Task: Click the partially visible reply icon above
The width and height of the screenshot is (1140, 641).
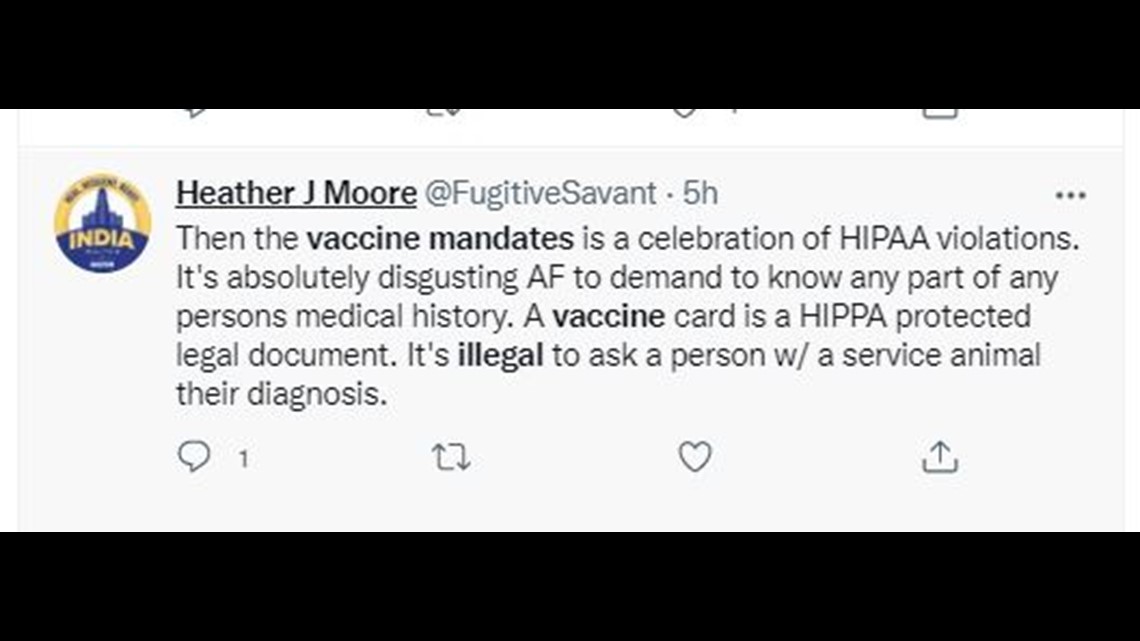Action: click(195, 112)
